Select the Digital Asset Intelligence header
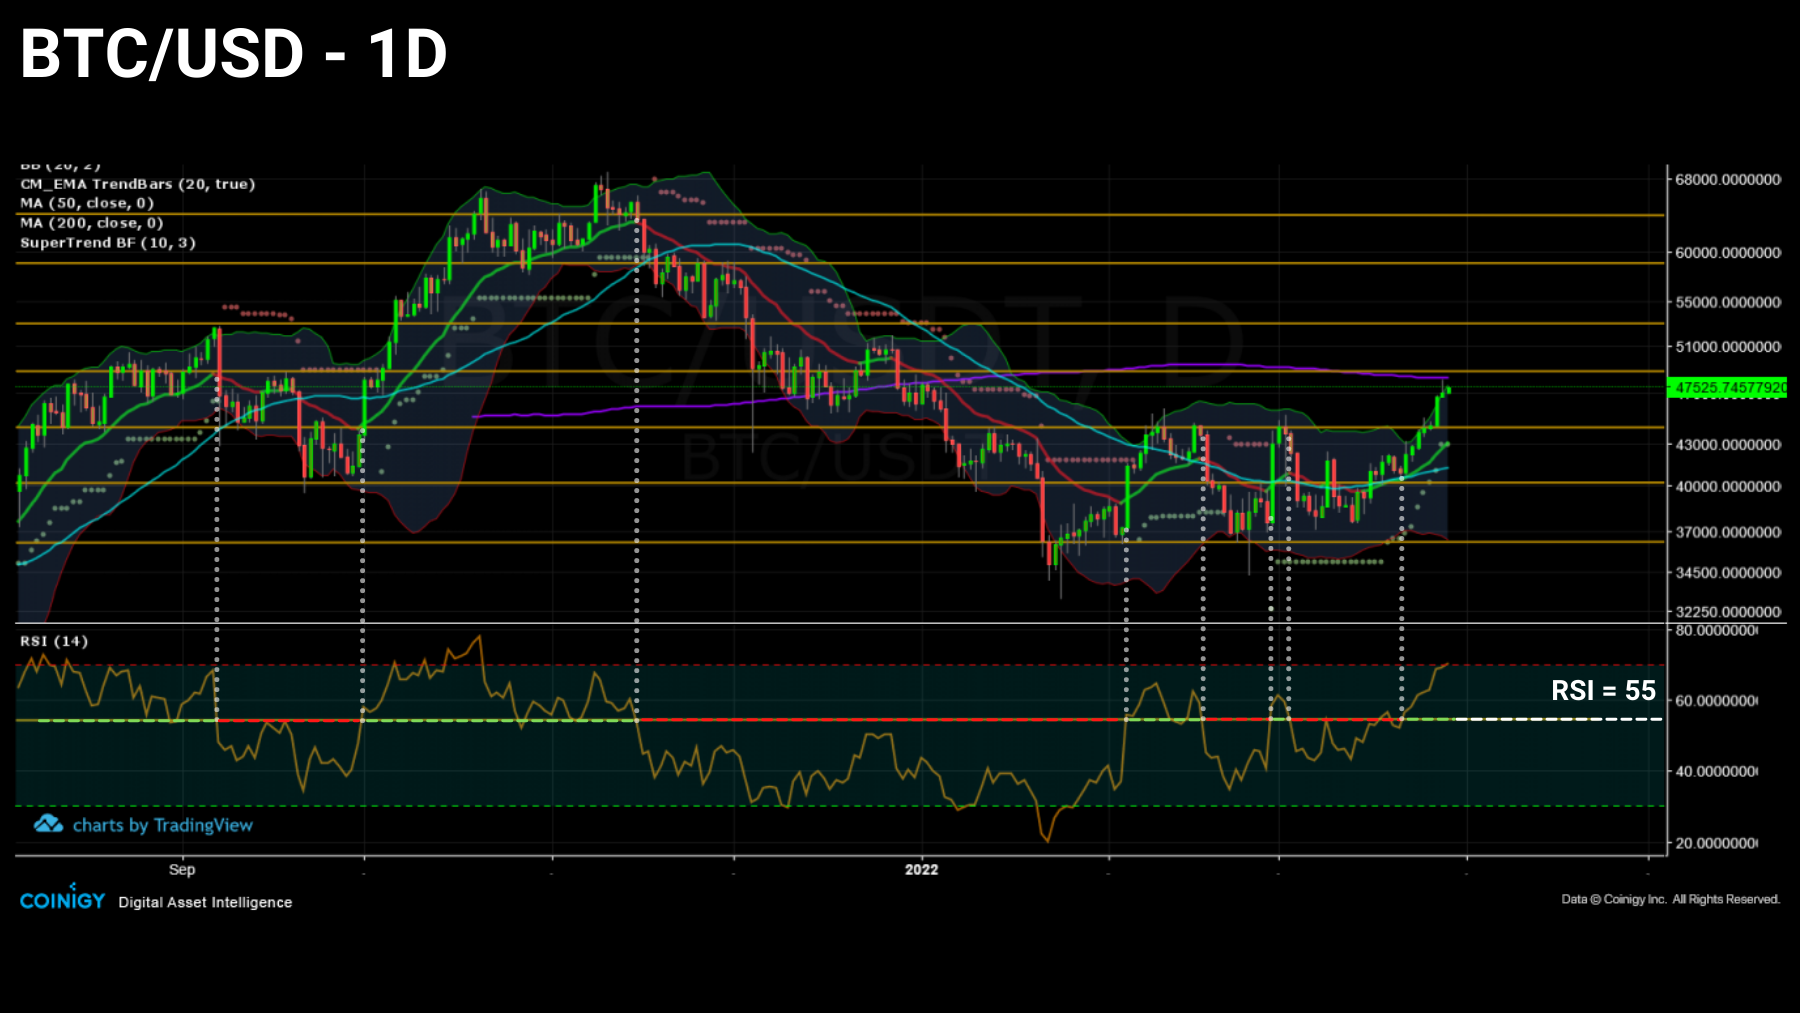1800x1013 pixels. click(x=204, y=902)
